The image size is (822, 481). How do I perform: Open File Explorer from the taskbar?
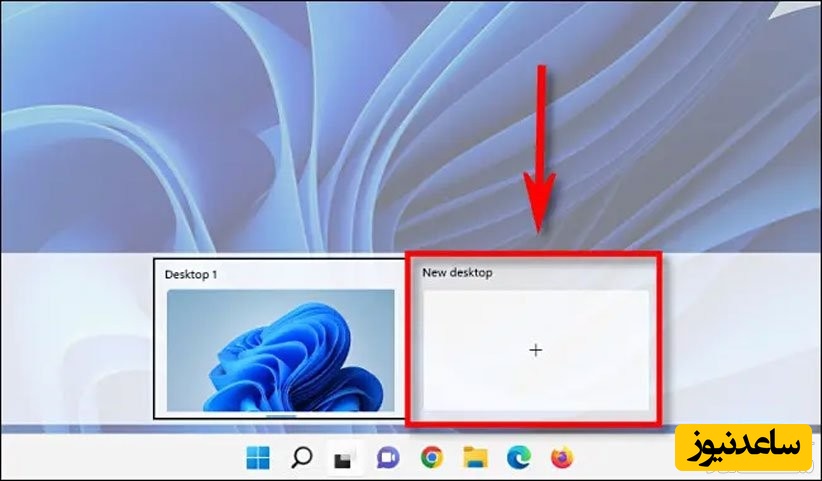[475, 458]
